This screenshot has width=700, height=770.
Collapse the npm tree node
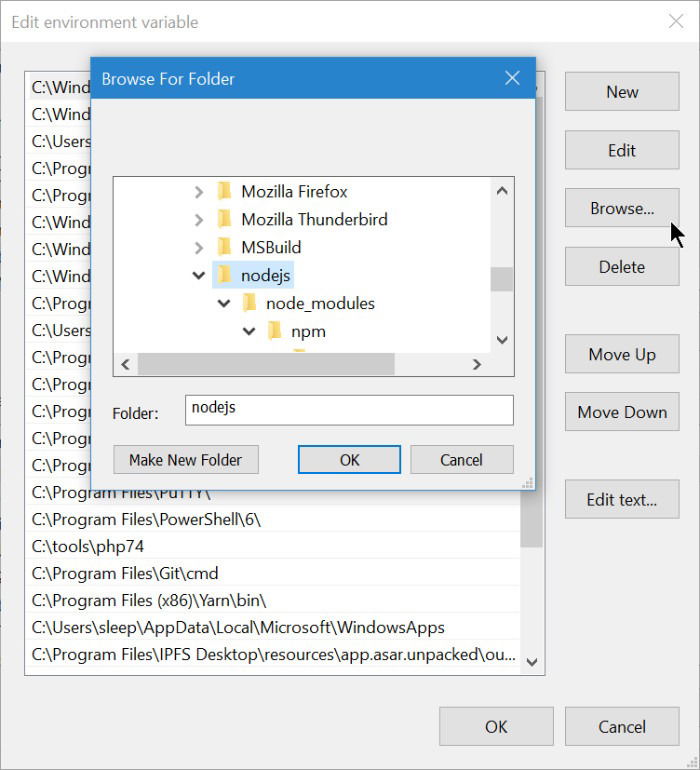coord(249,331)
